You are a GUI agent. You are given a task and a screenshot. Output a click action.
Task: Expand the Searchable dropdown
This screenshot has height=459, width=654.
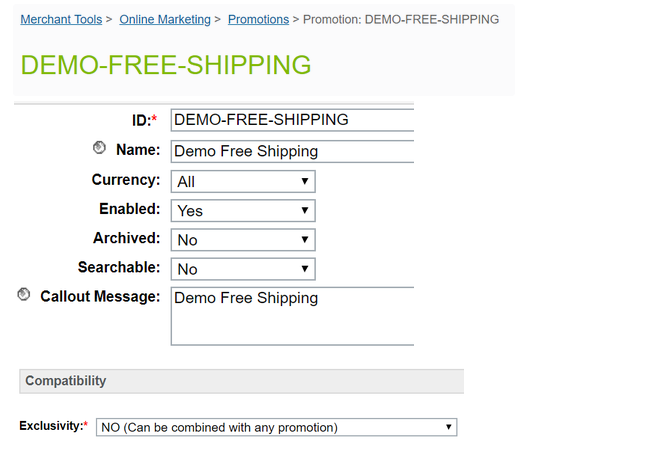(x=243, y=269)
